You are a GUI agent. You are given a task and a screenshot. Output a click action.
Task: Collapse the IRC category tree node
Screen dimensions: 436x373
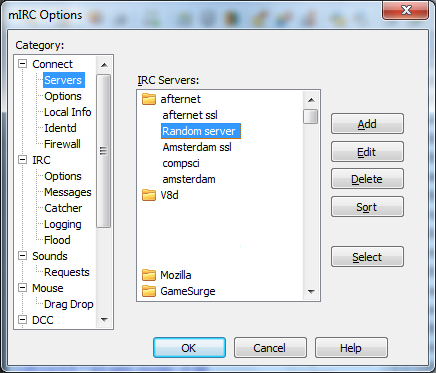[x=22, y=160]
